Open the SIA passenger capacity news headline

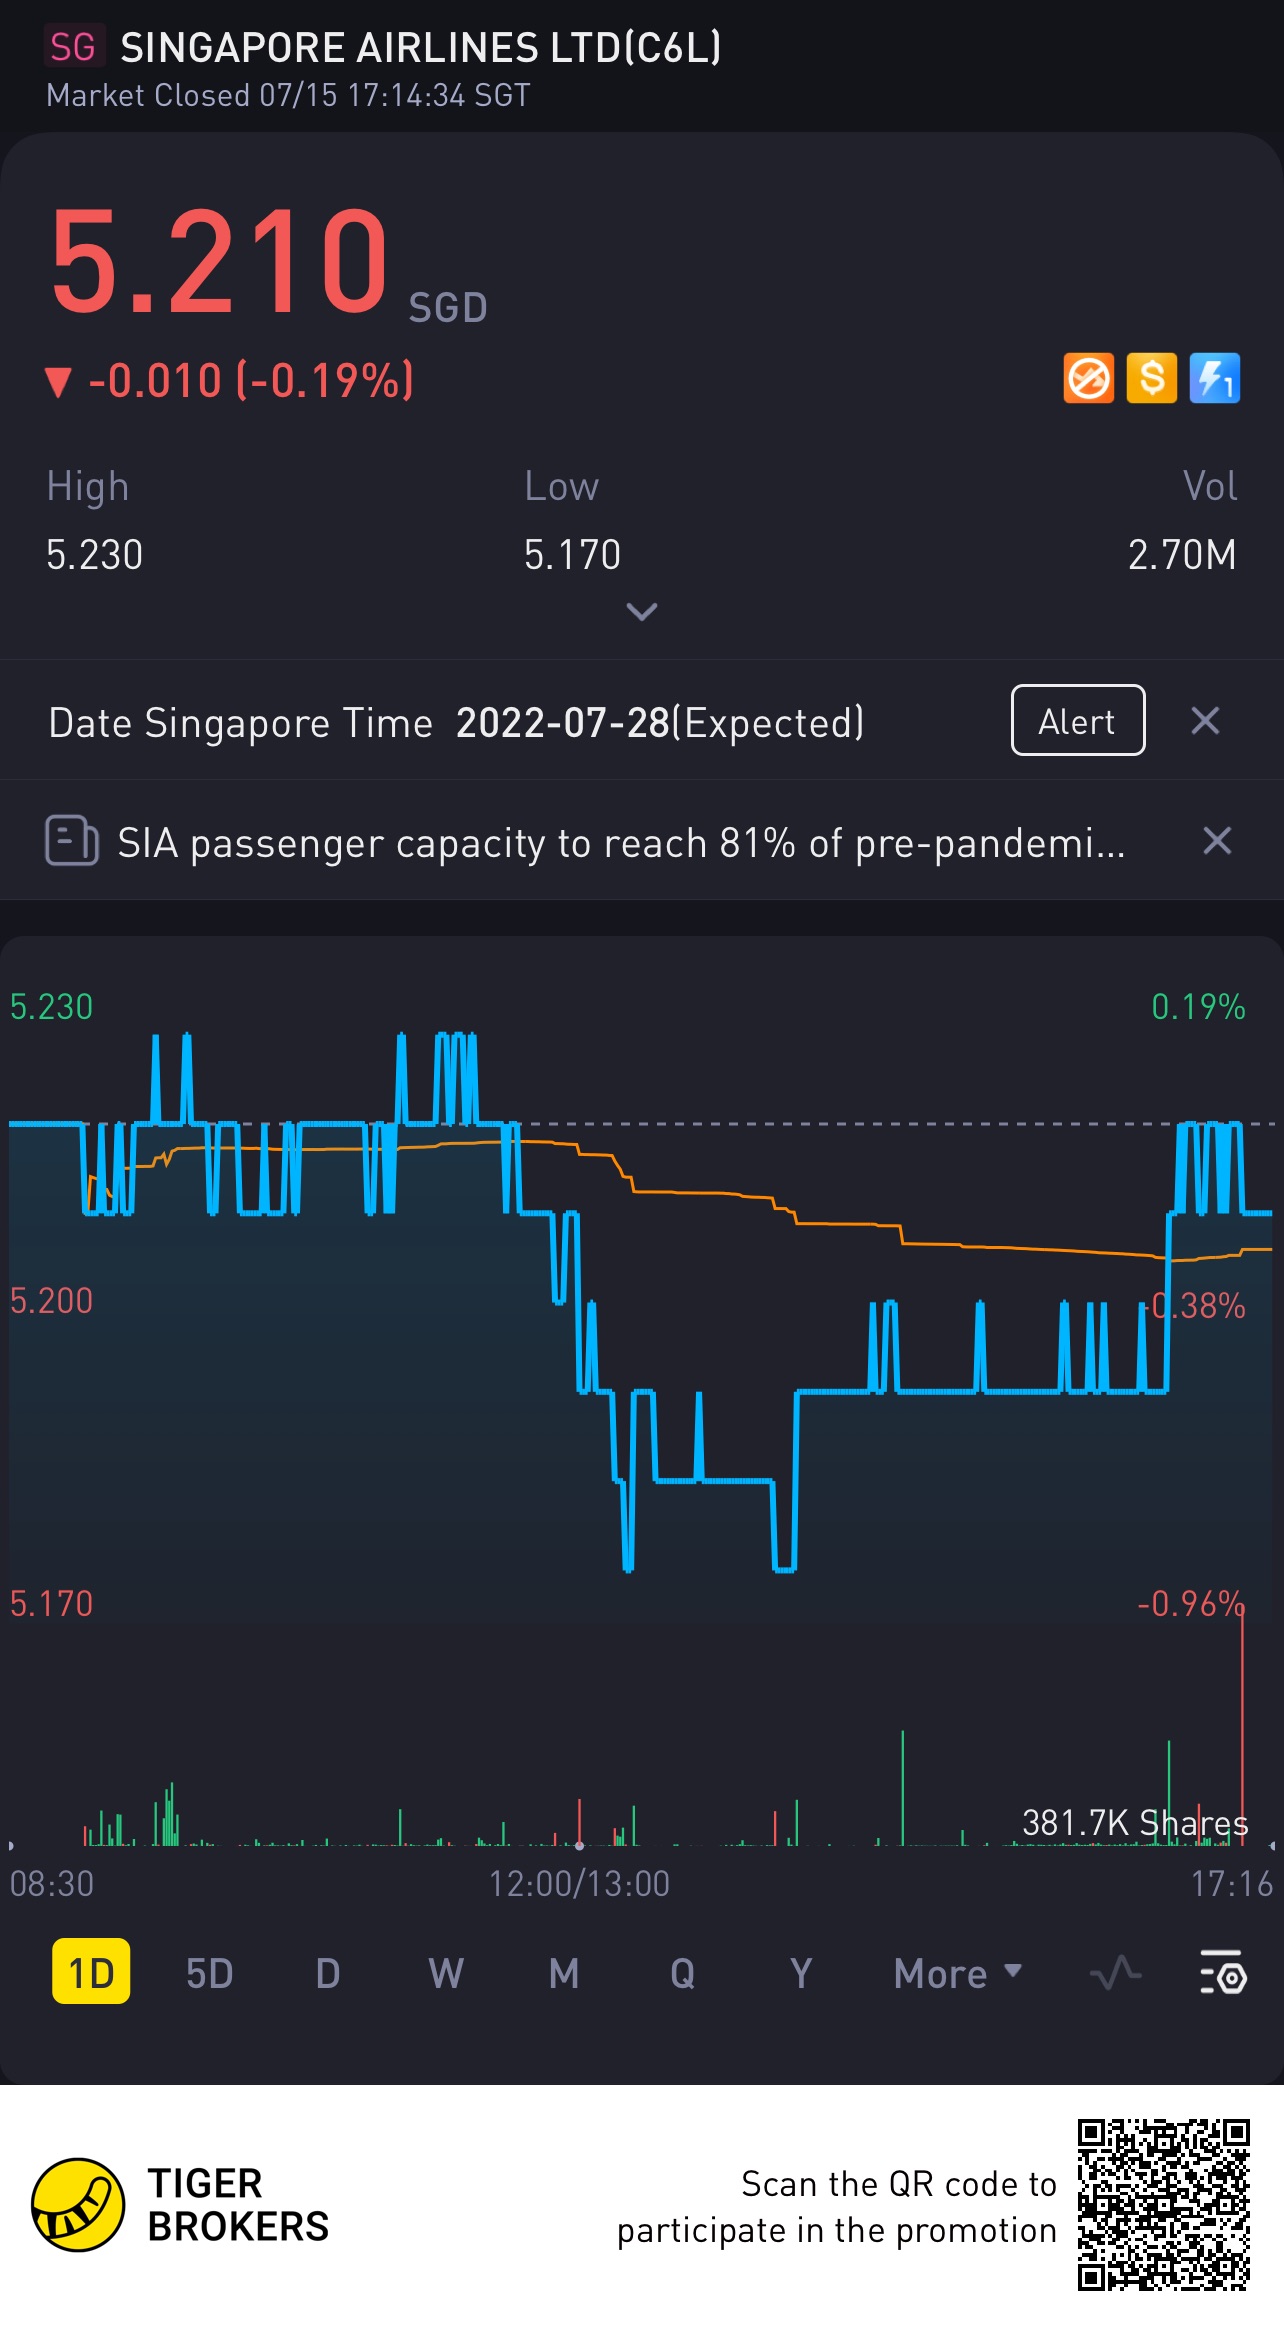pos(621,843)
